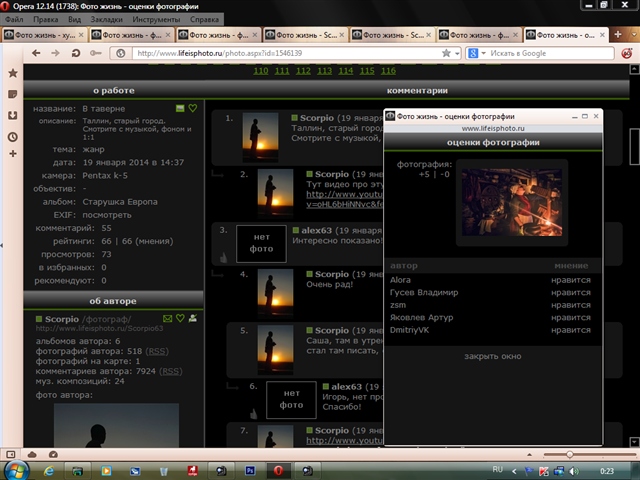Click the plus icon to add sidebar panel
The image size is (640, 480).
13,154
